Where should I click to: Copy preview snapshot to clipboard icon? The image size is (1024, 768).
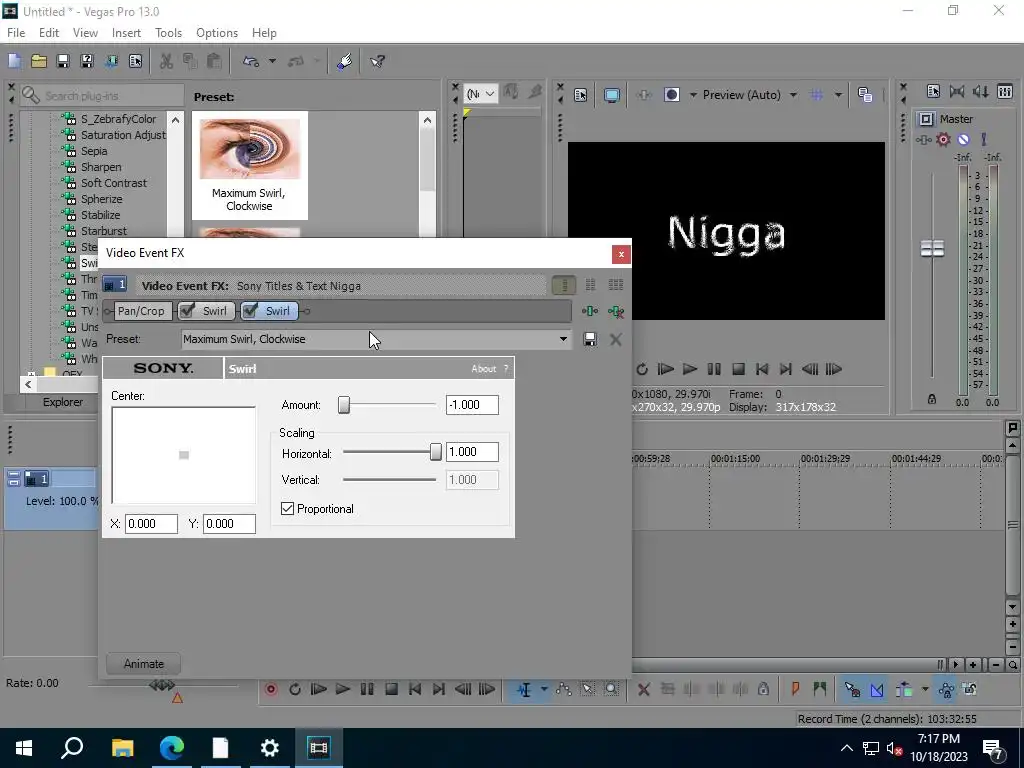865,95
